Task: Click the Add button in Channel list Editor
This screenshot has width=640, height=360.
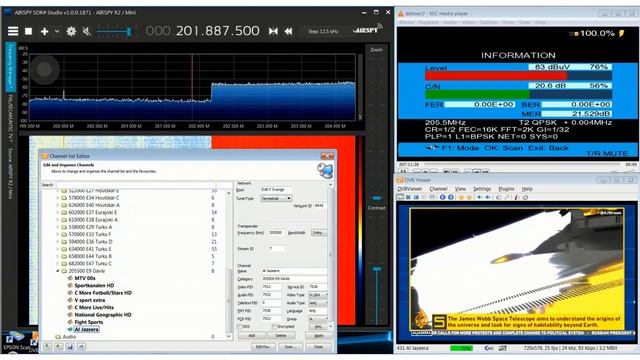Action: pos(251,336)
